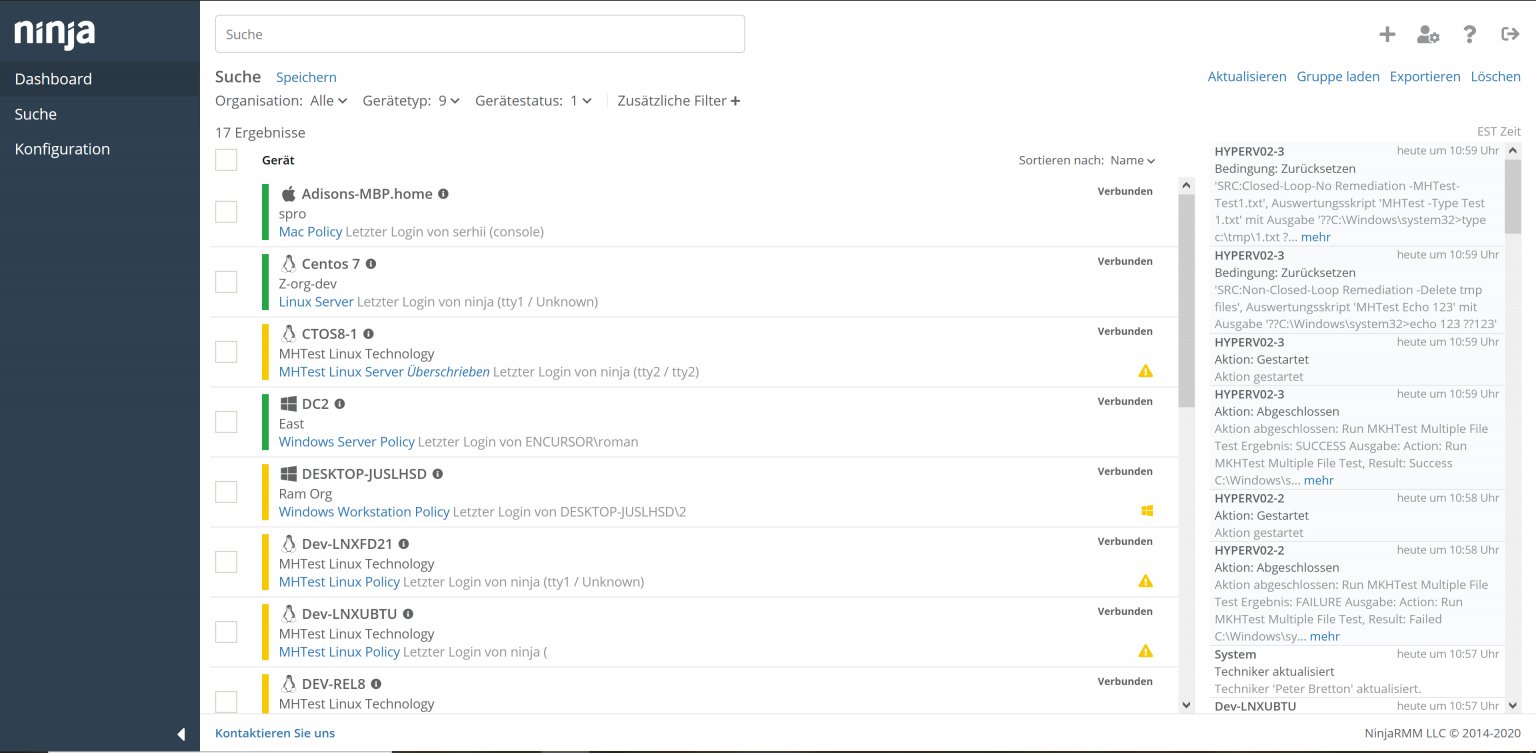Click into the Suche search field
The width and height of the screenshot is (1536, 753).
[x=480, y=34]
